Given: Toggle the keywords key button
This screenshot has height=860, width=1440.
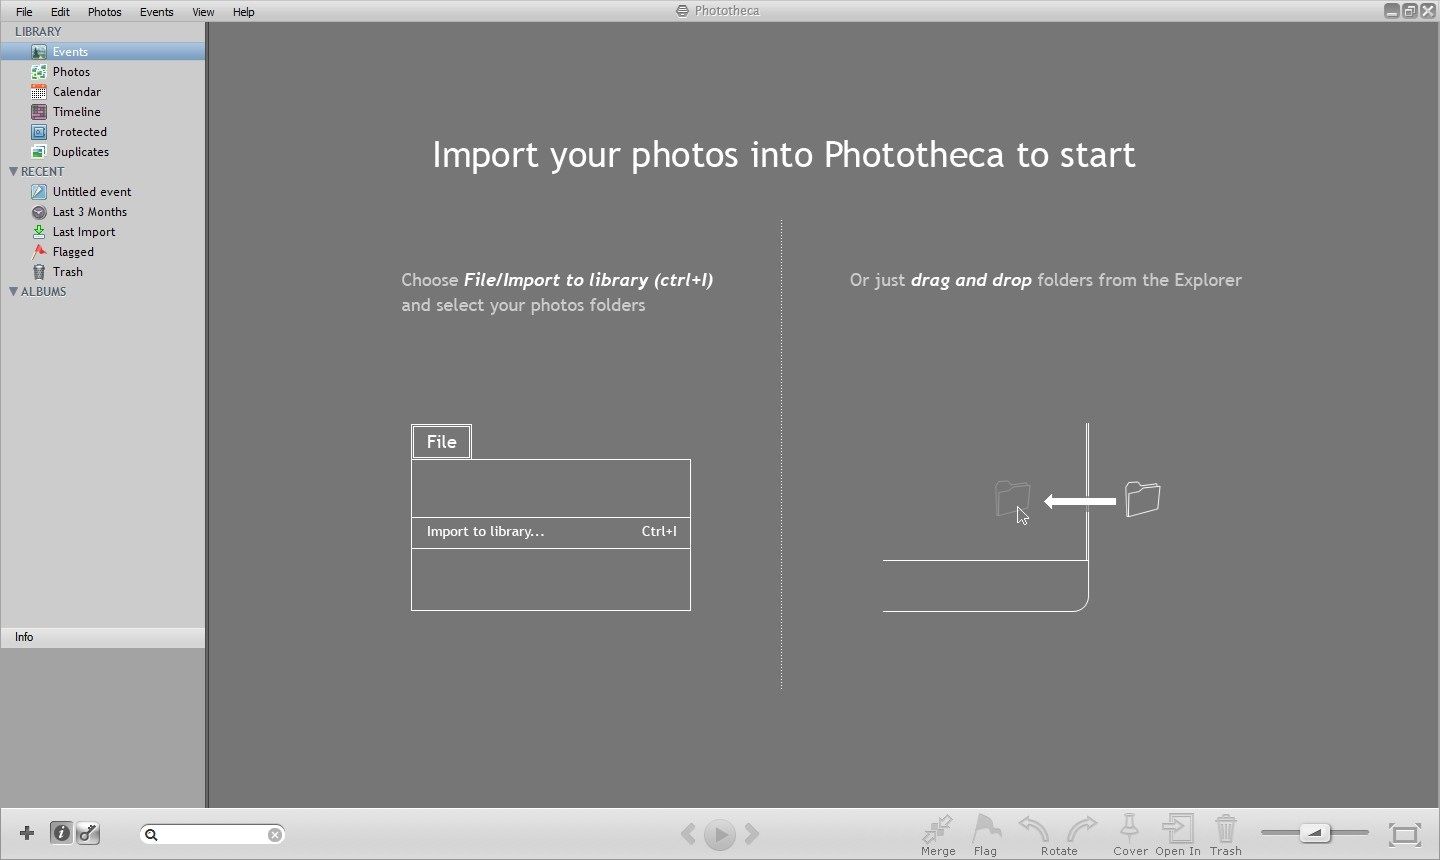Looking at the screenshot, I should [x=88, y=833].
